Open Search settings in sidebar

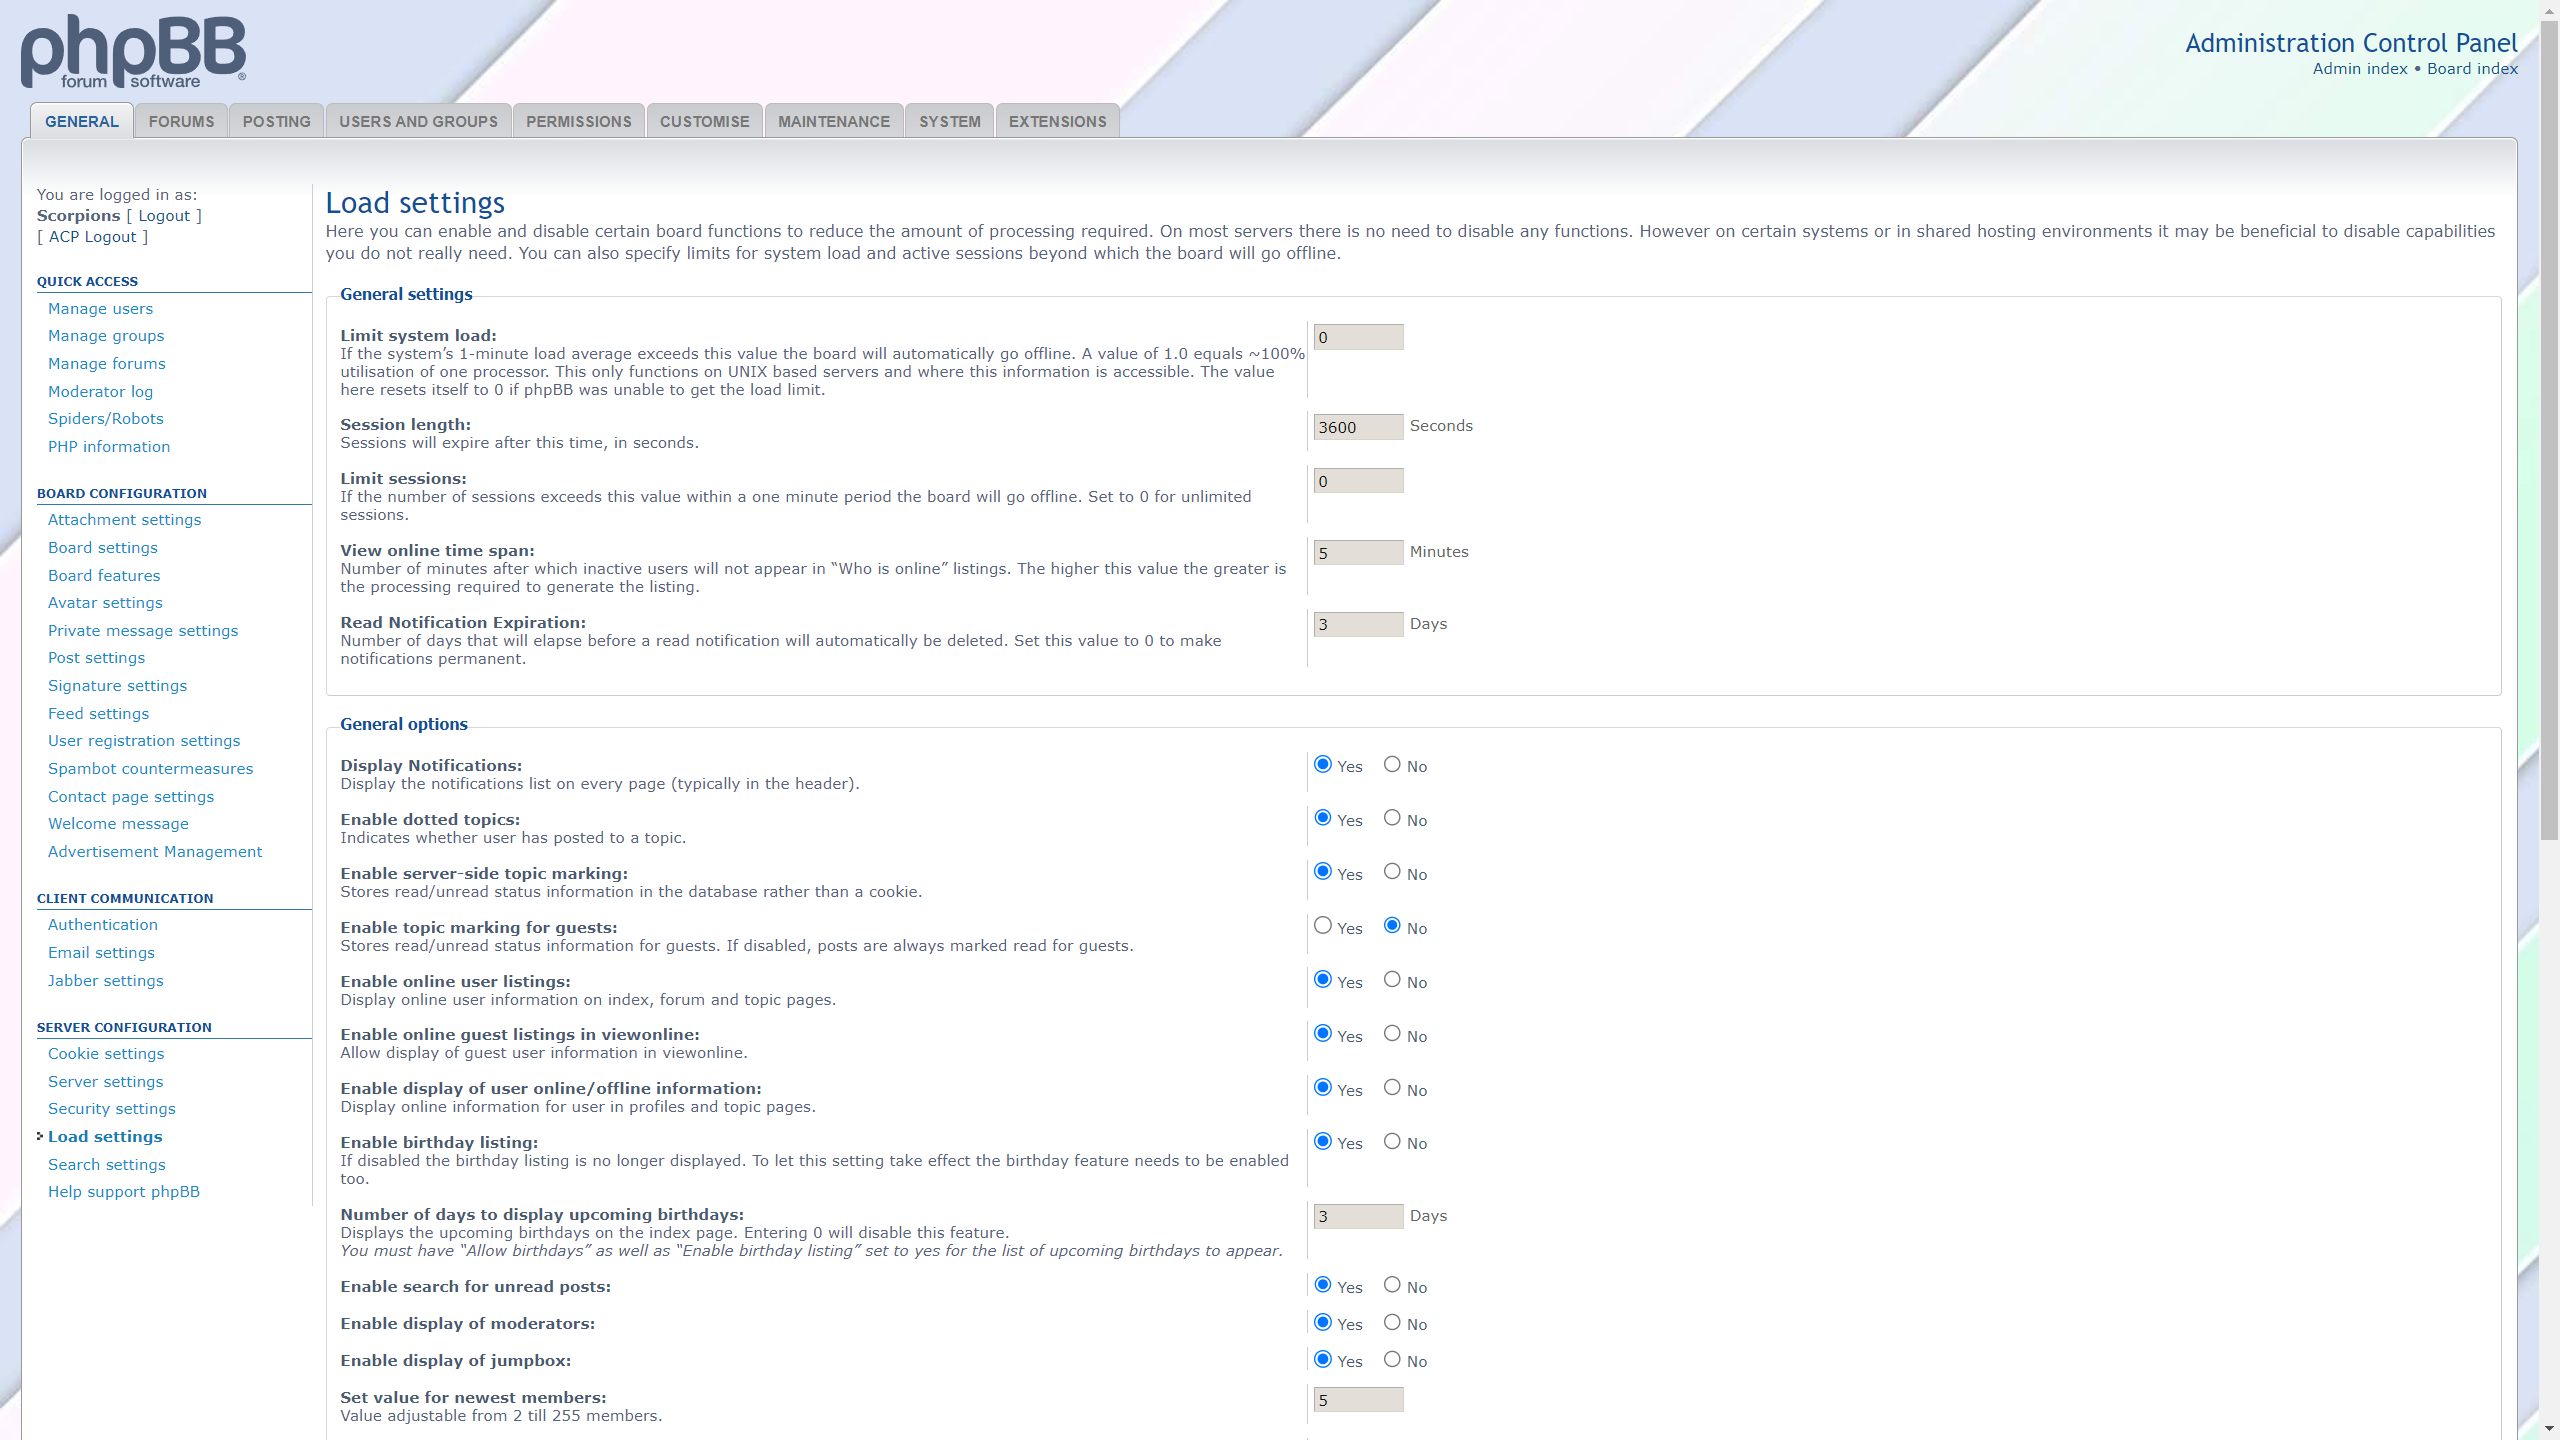107,1165
